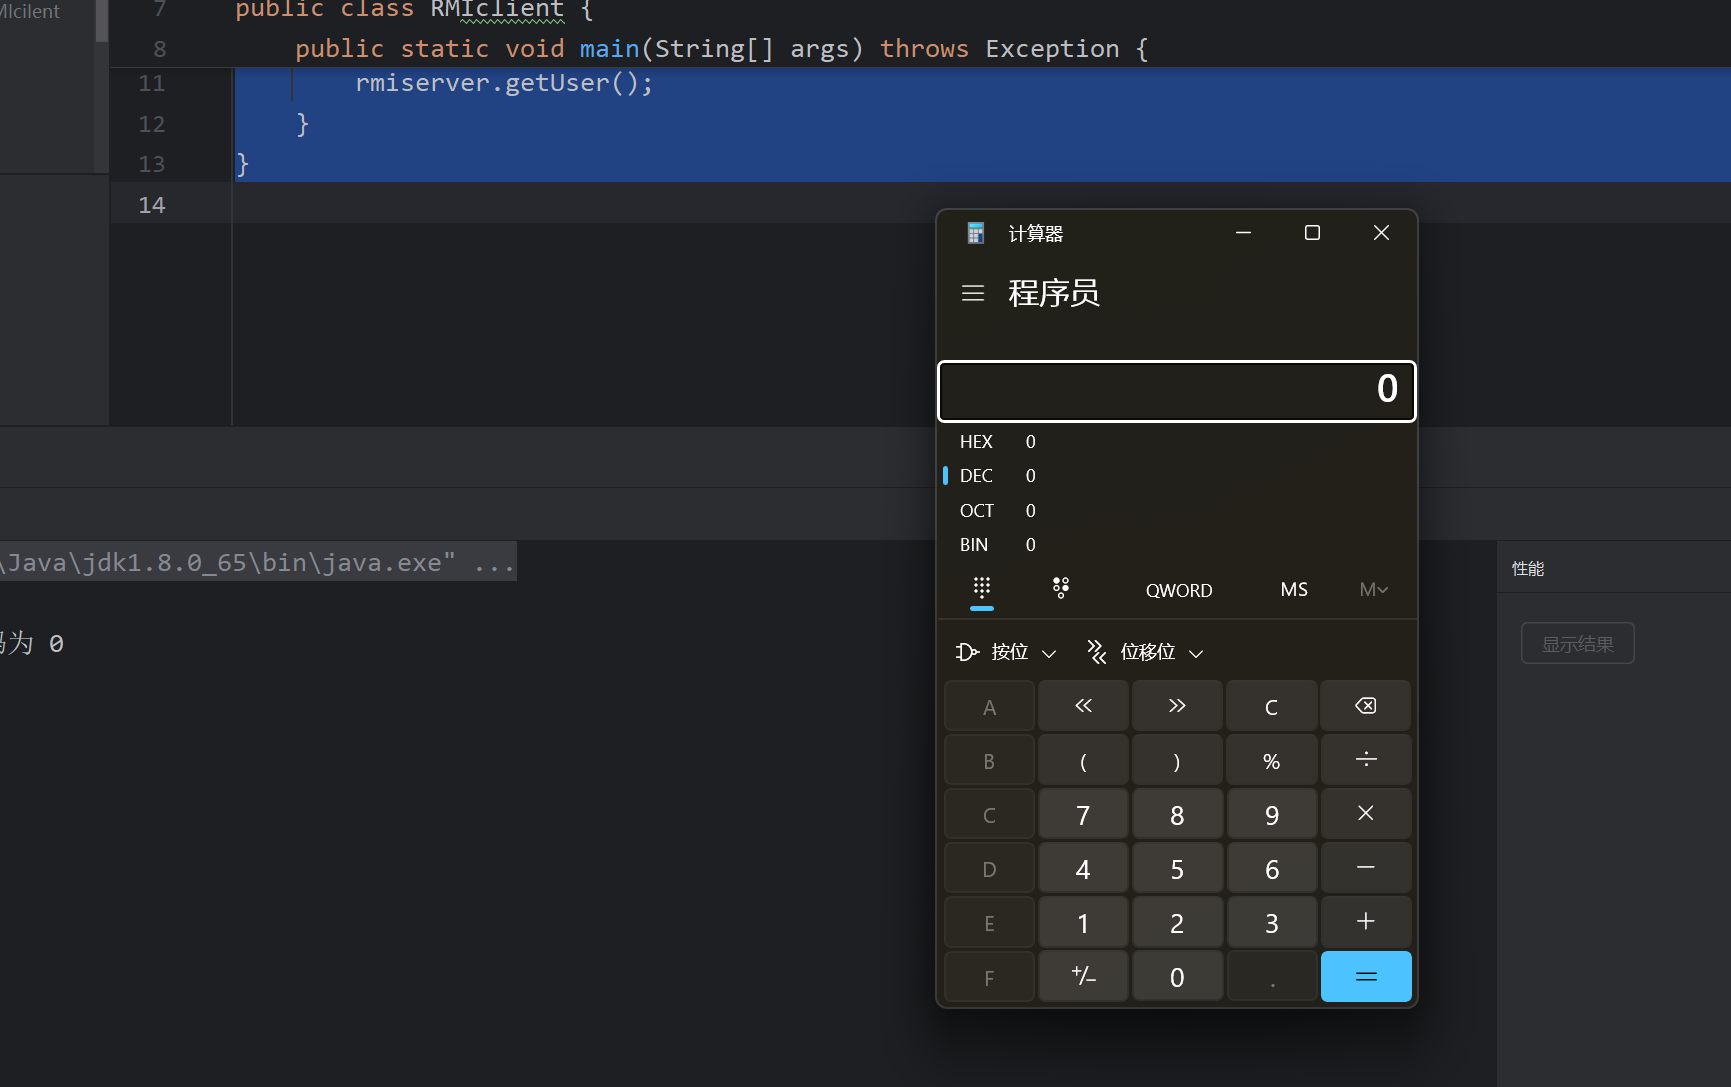The image size is (1731, 1087).
Task: Switch to bit toggling keypad
Action: click(x=1061, y=589)
